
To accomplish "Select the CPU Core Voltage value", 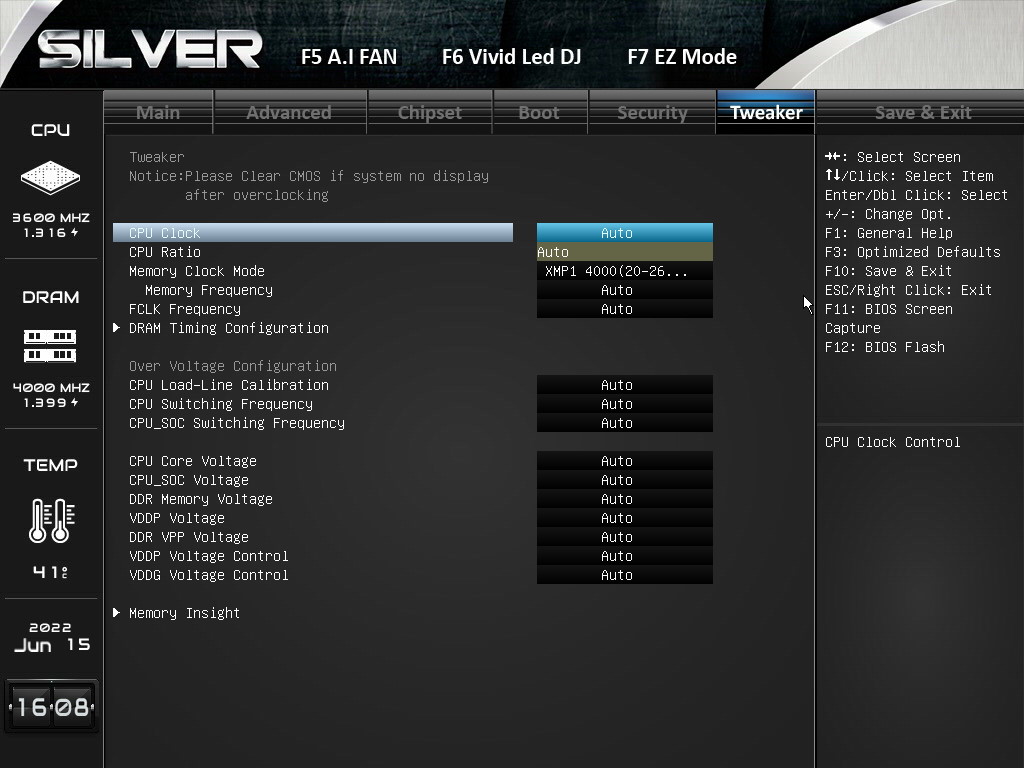I will (624, 461).
